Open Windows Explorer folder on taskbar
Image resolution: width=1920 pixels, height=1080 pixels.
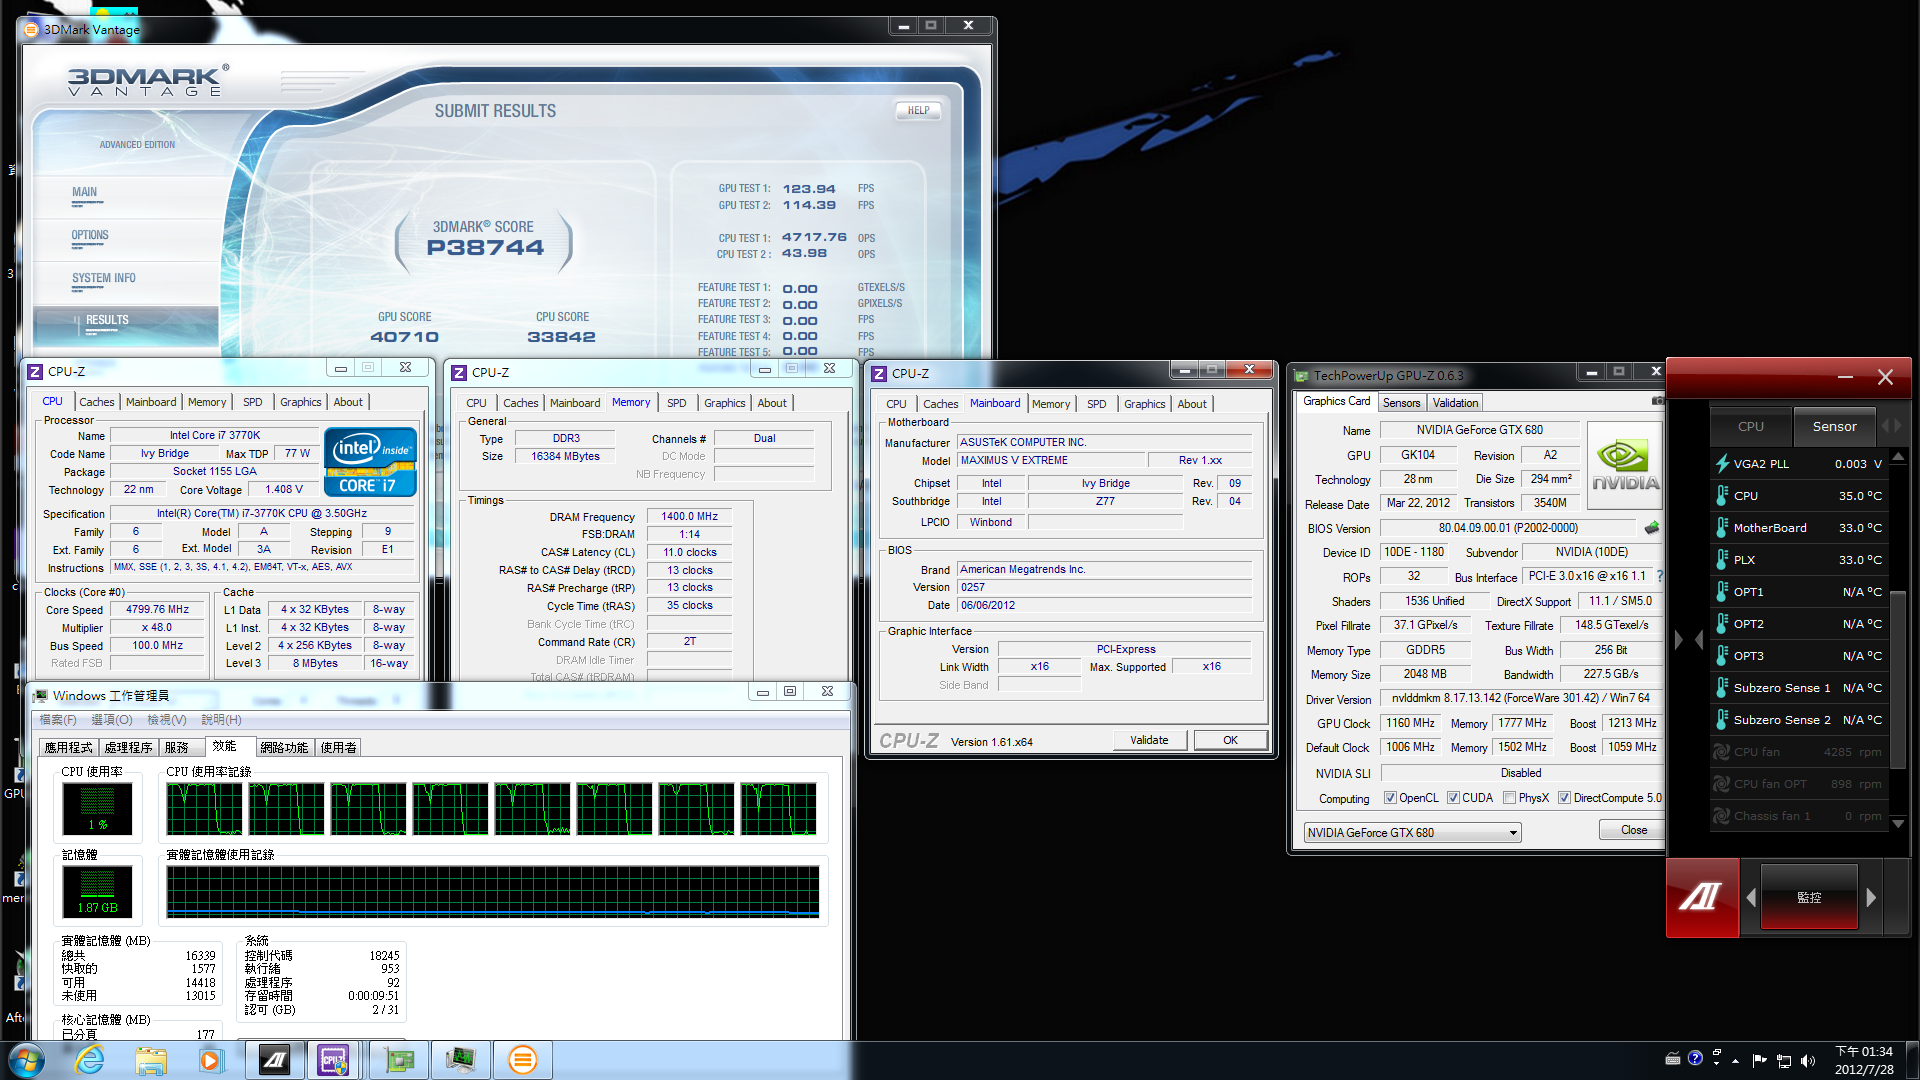151,1060
